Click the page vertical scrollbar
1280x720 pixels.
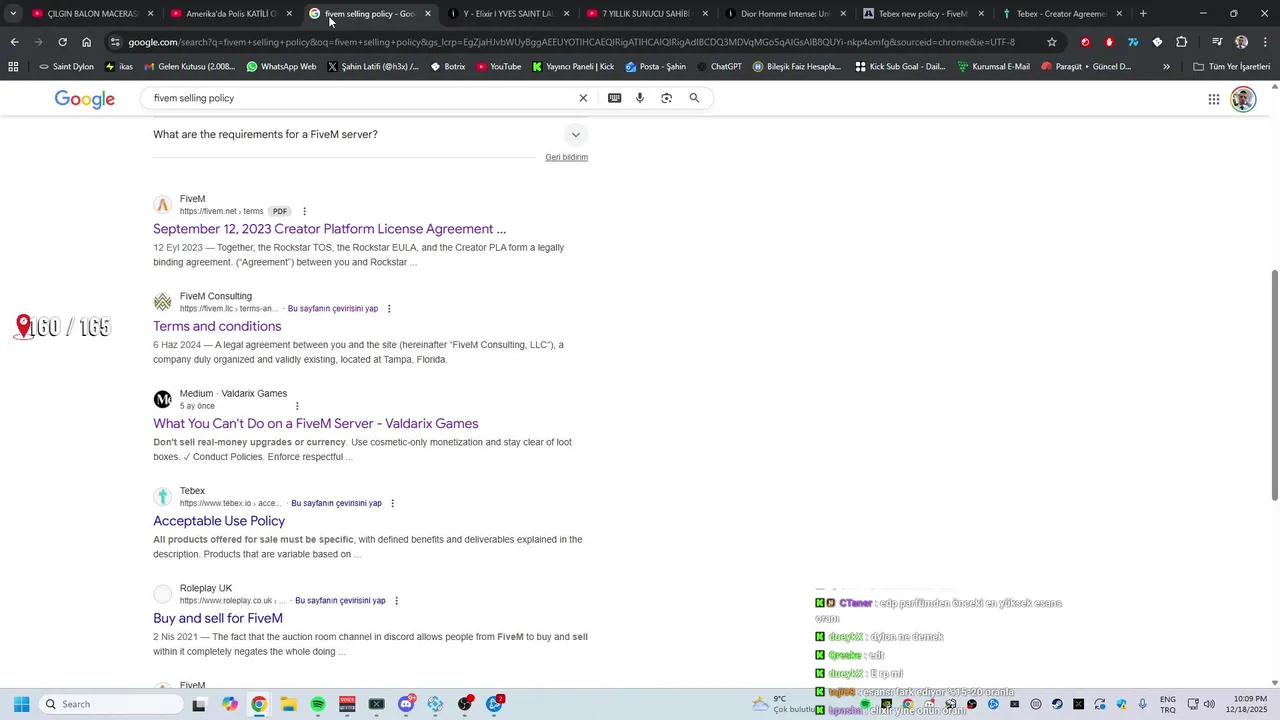pyautogui.click(x=1274, y=385)
